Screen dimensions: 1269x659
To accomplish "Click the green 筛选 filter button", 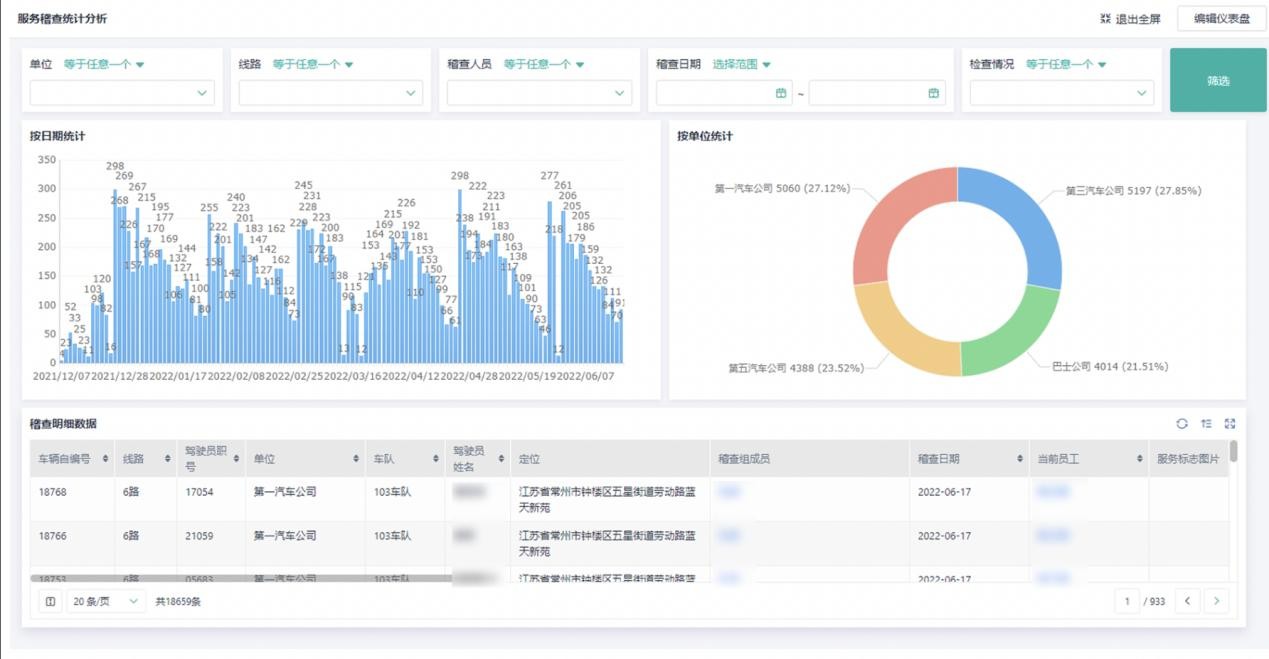I will pos(1217,80).
